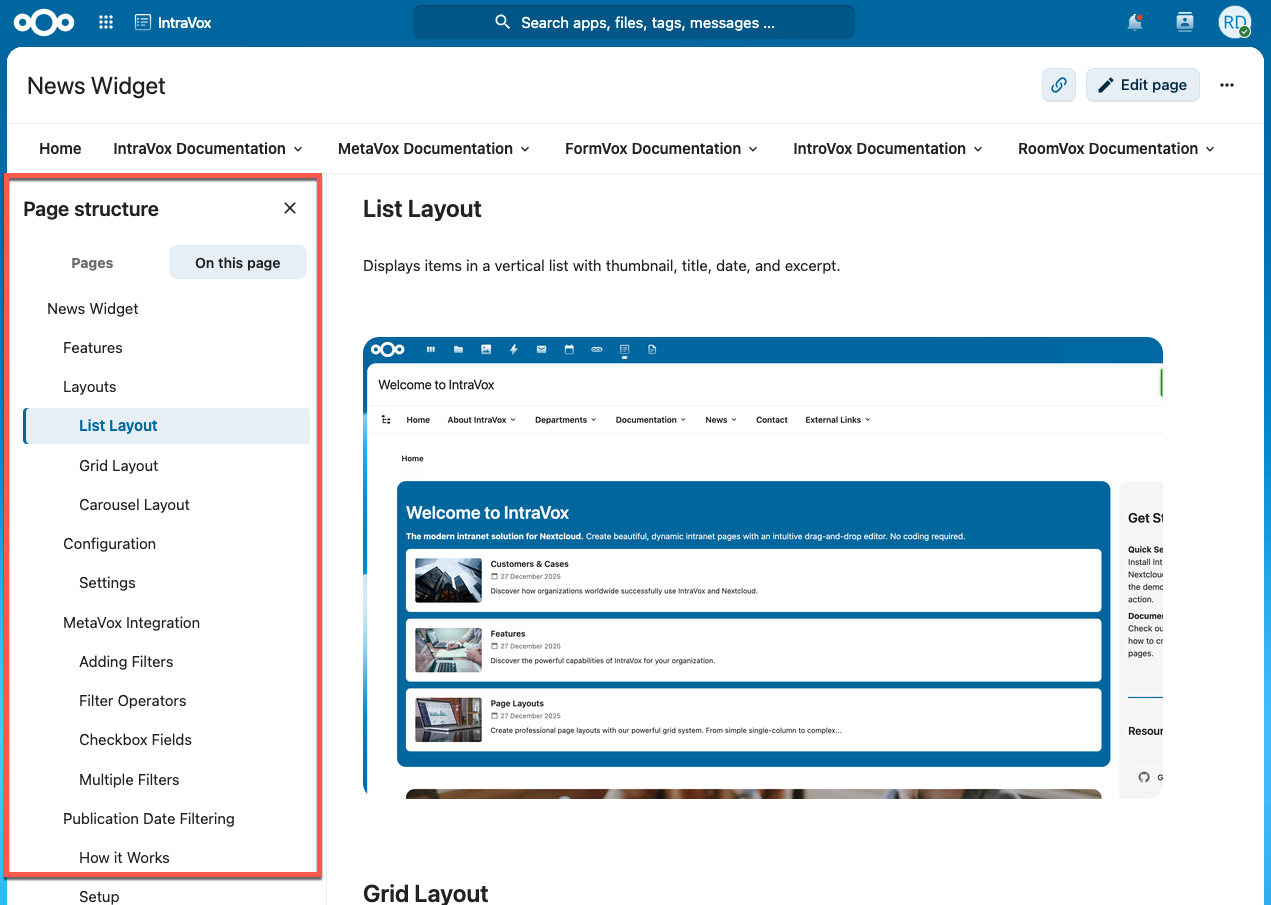Image resolution: width=1271 pixels, height=905 pixels.
Task: Click the Grid Layout heading in content
Action: pos(425,892)
